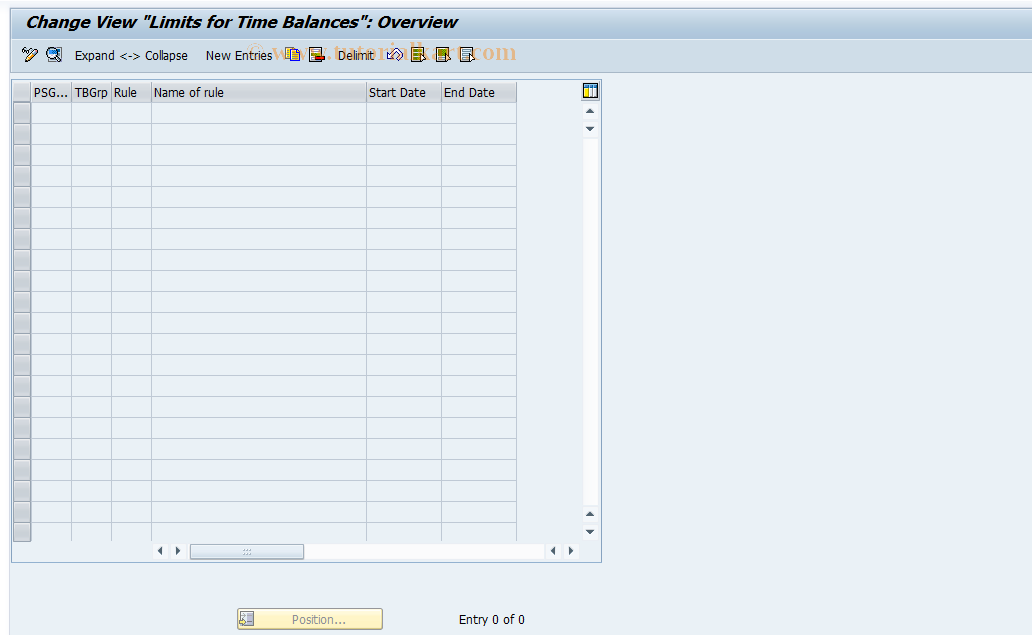This screenshot has height=635, width=1032.
Task: Click the Start Date column header
Action: [404, 93]
